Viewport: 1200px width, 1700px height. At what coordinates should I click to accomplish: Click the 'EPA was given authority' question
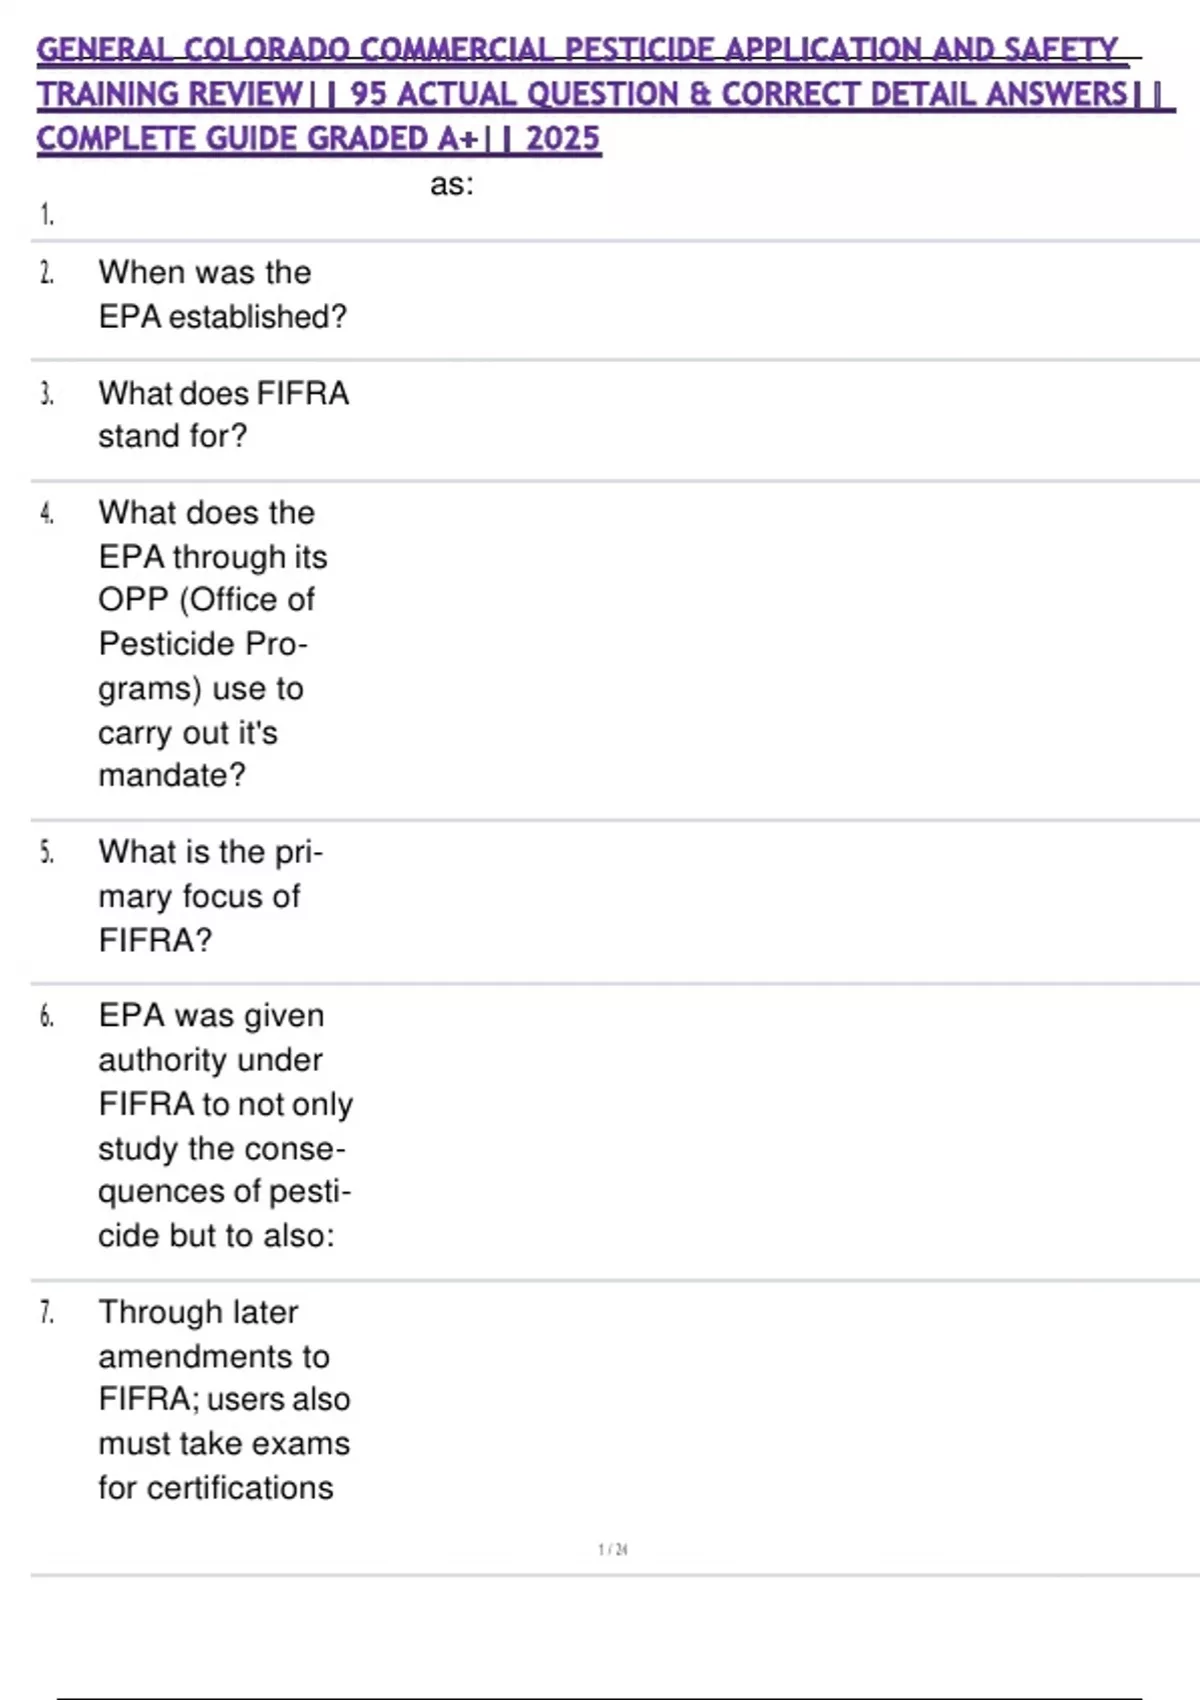tap(225, 1125)
